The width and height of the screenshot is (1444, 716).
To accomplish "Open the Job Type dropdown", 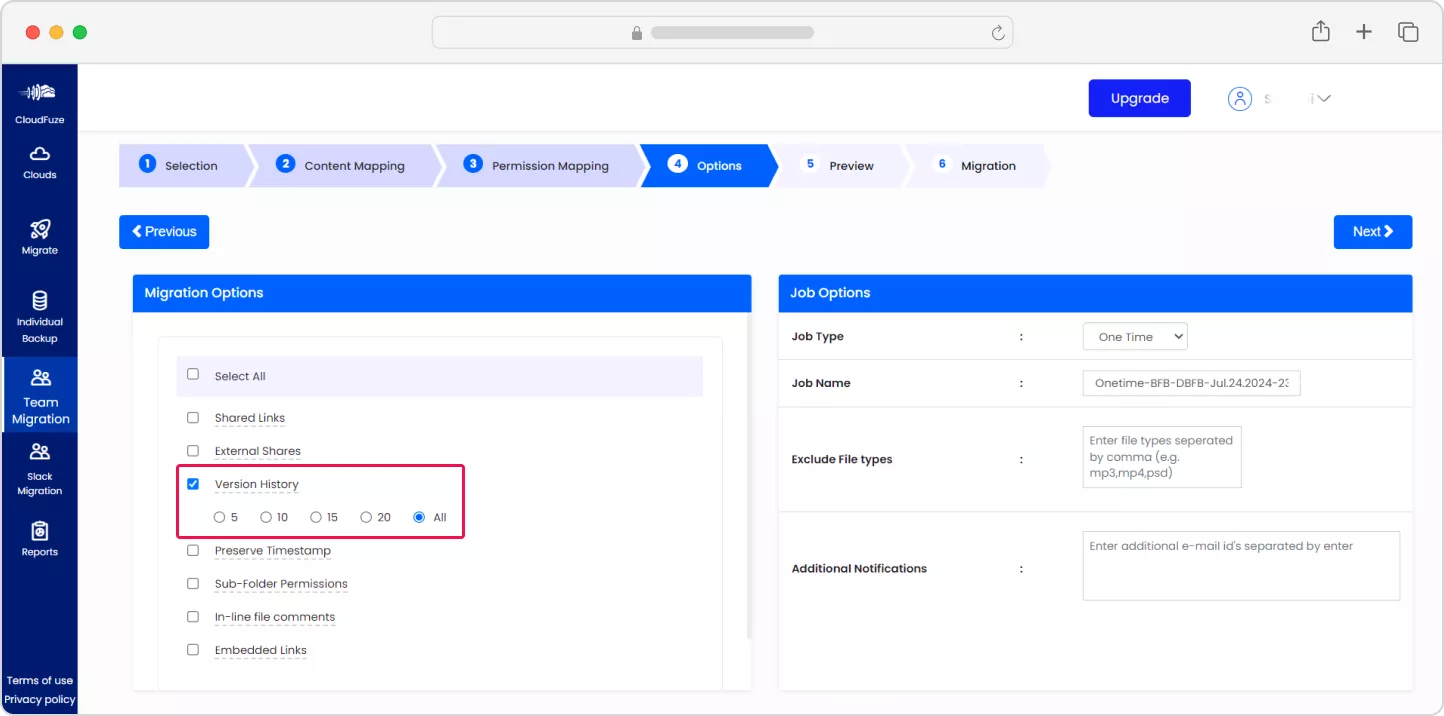I will click(x=1135, y=337).
